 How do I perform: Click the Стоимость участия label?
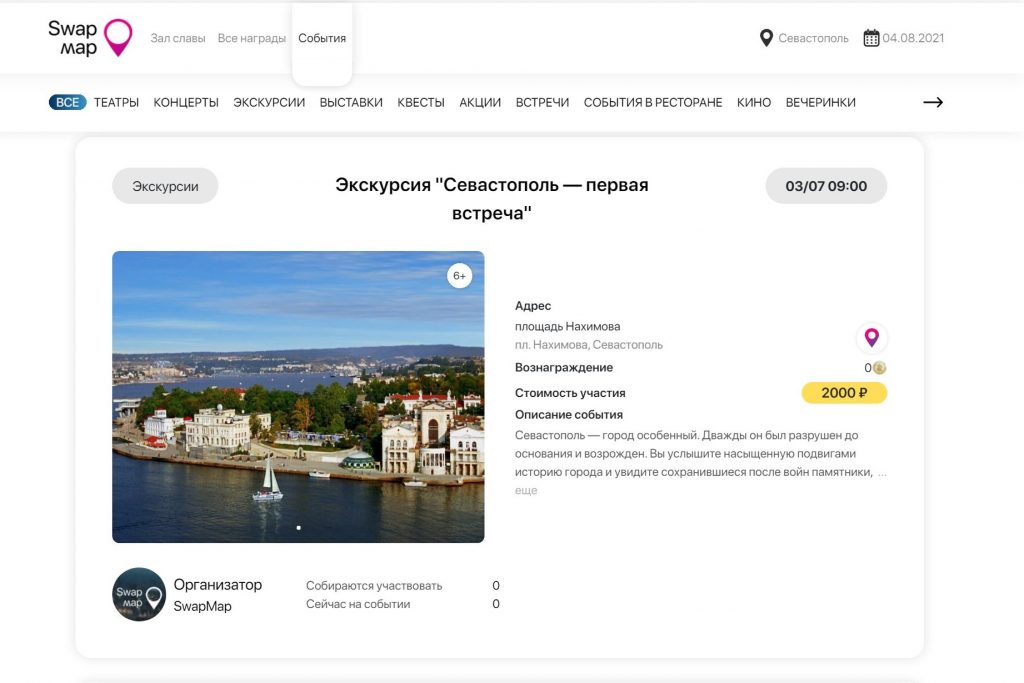coord(570,393)
